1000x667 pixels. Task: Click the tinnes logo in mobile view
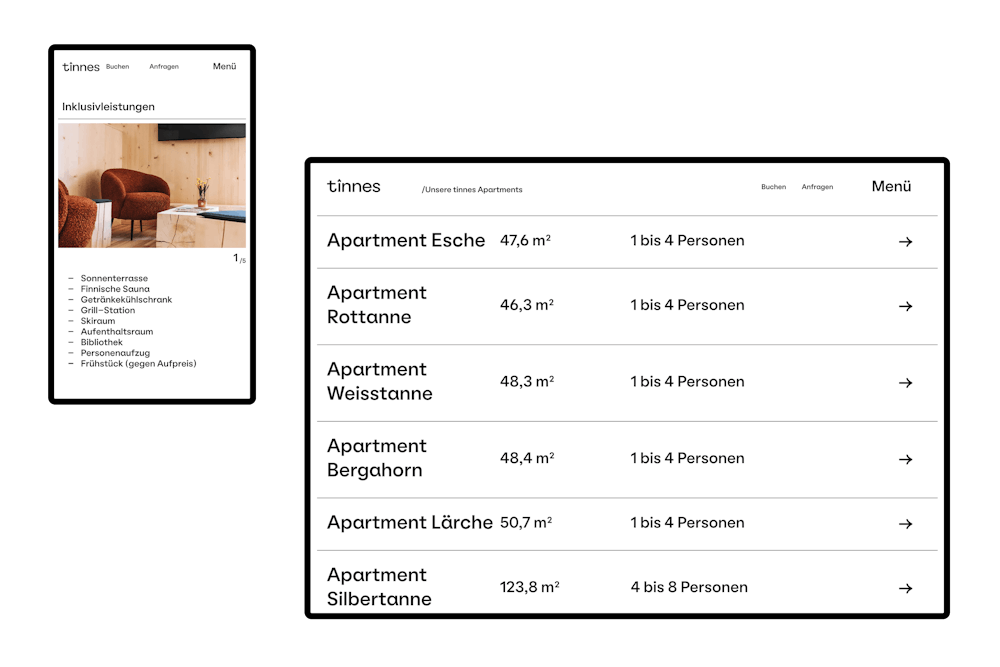tap(80, 67)
